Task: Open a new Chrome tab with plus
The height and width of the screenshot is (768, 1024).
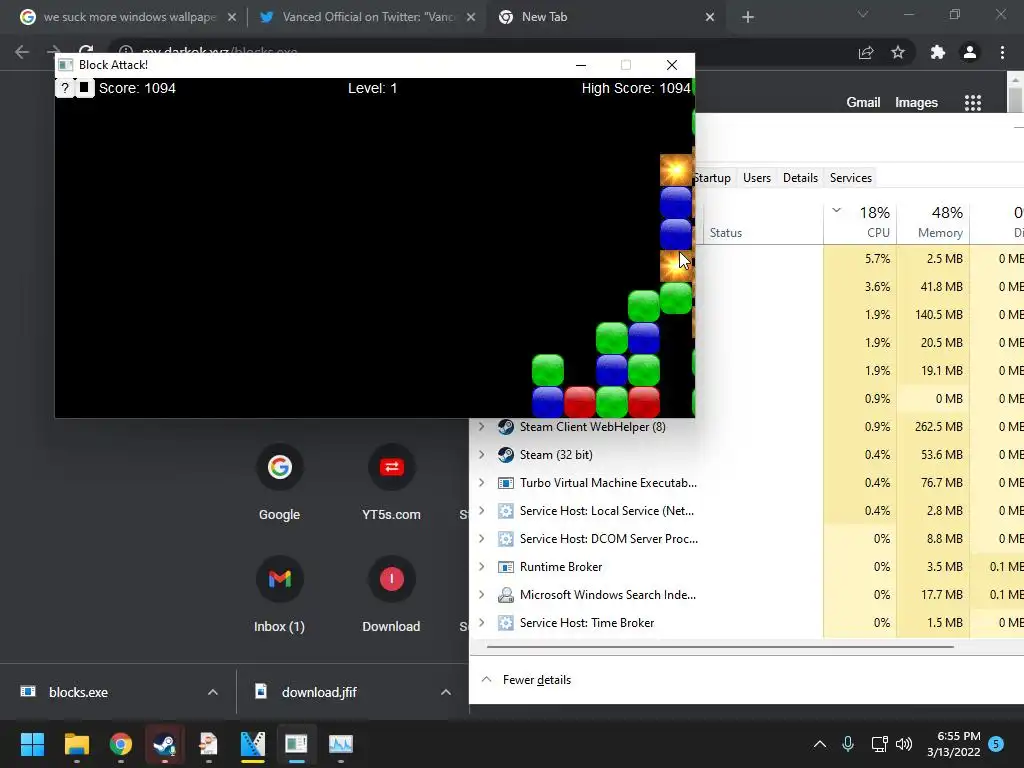Action: 748,17
